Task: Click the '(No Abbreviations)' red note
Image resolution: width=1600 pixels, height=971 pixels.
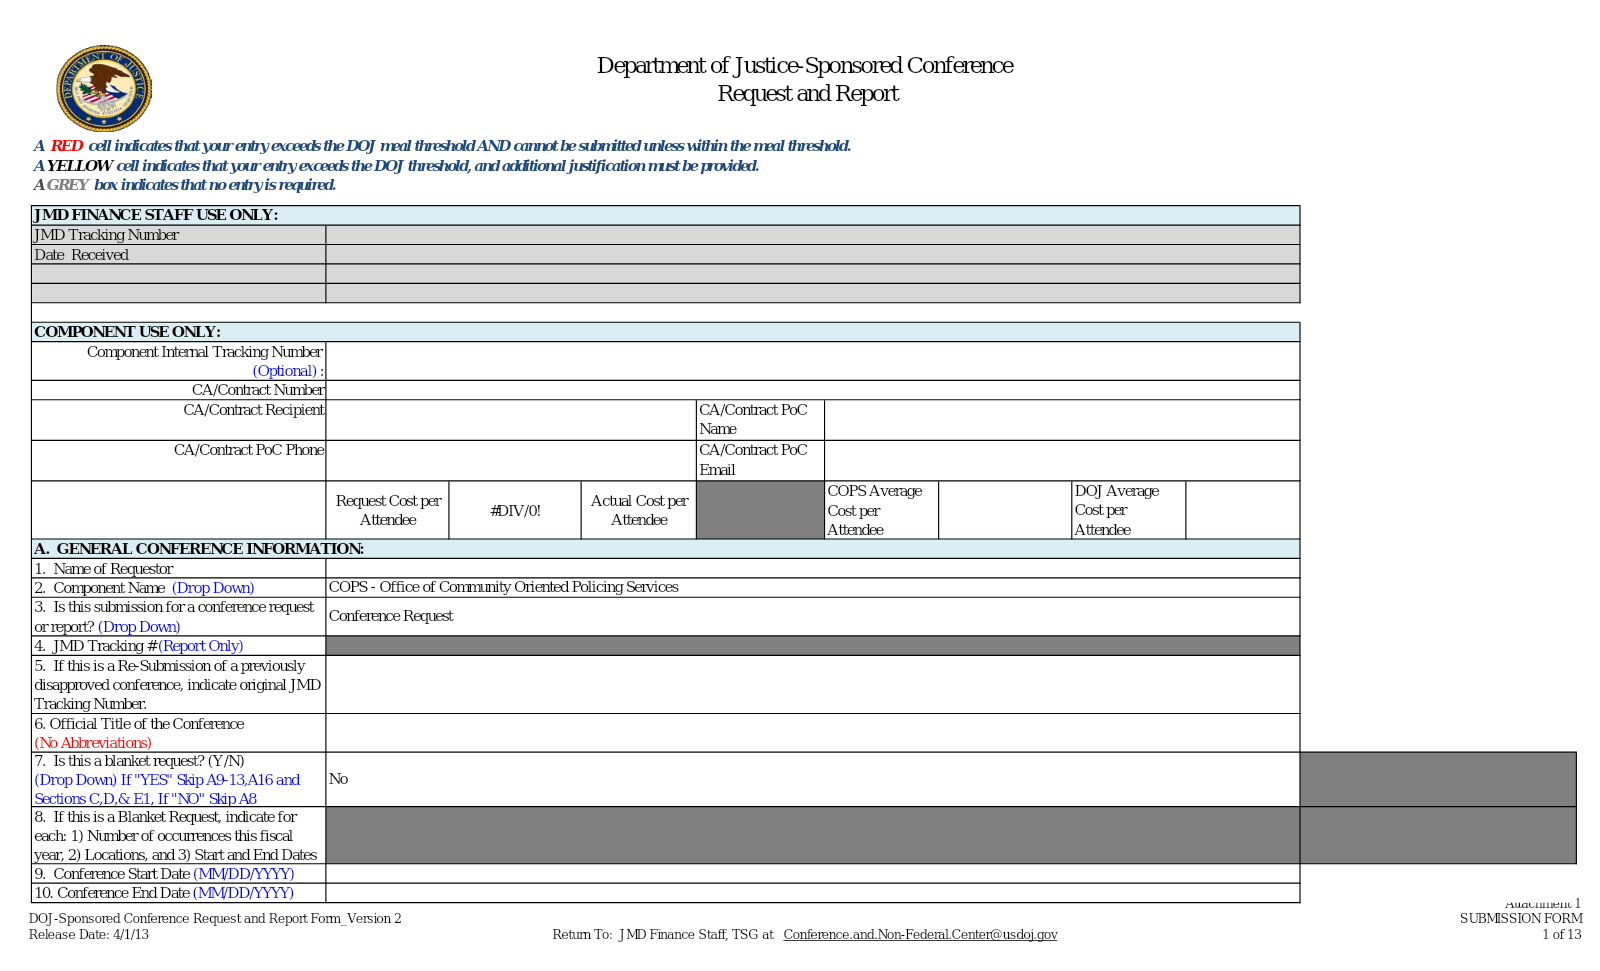Action: (x=93, y=743)
